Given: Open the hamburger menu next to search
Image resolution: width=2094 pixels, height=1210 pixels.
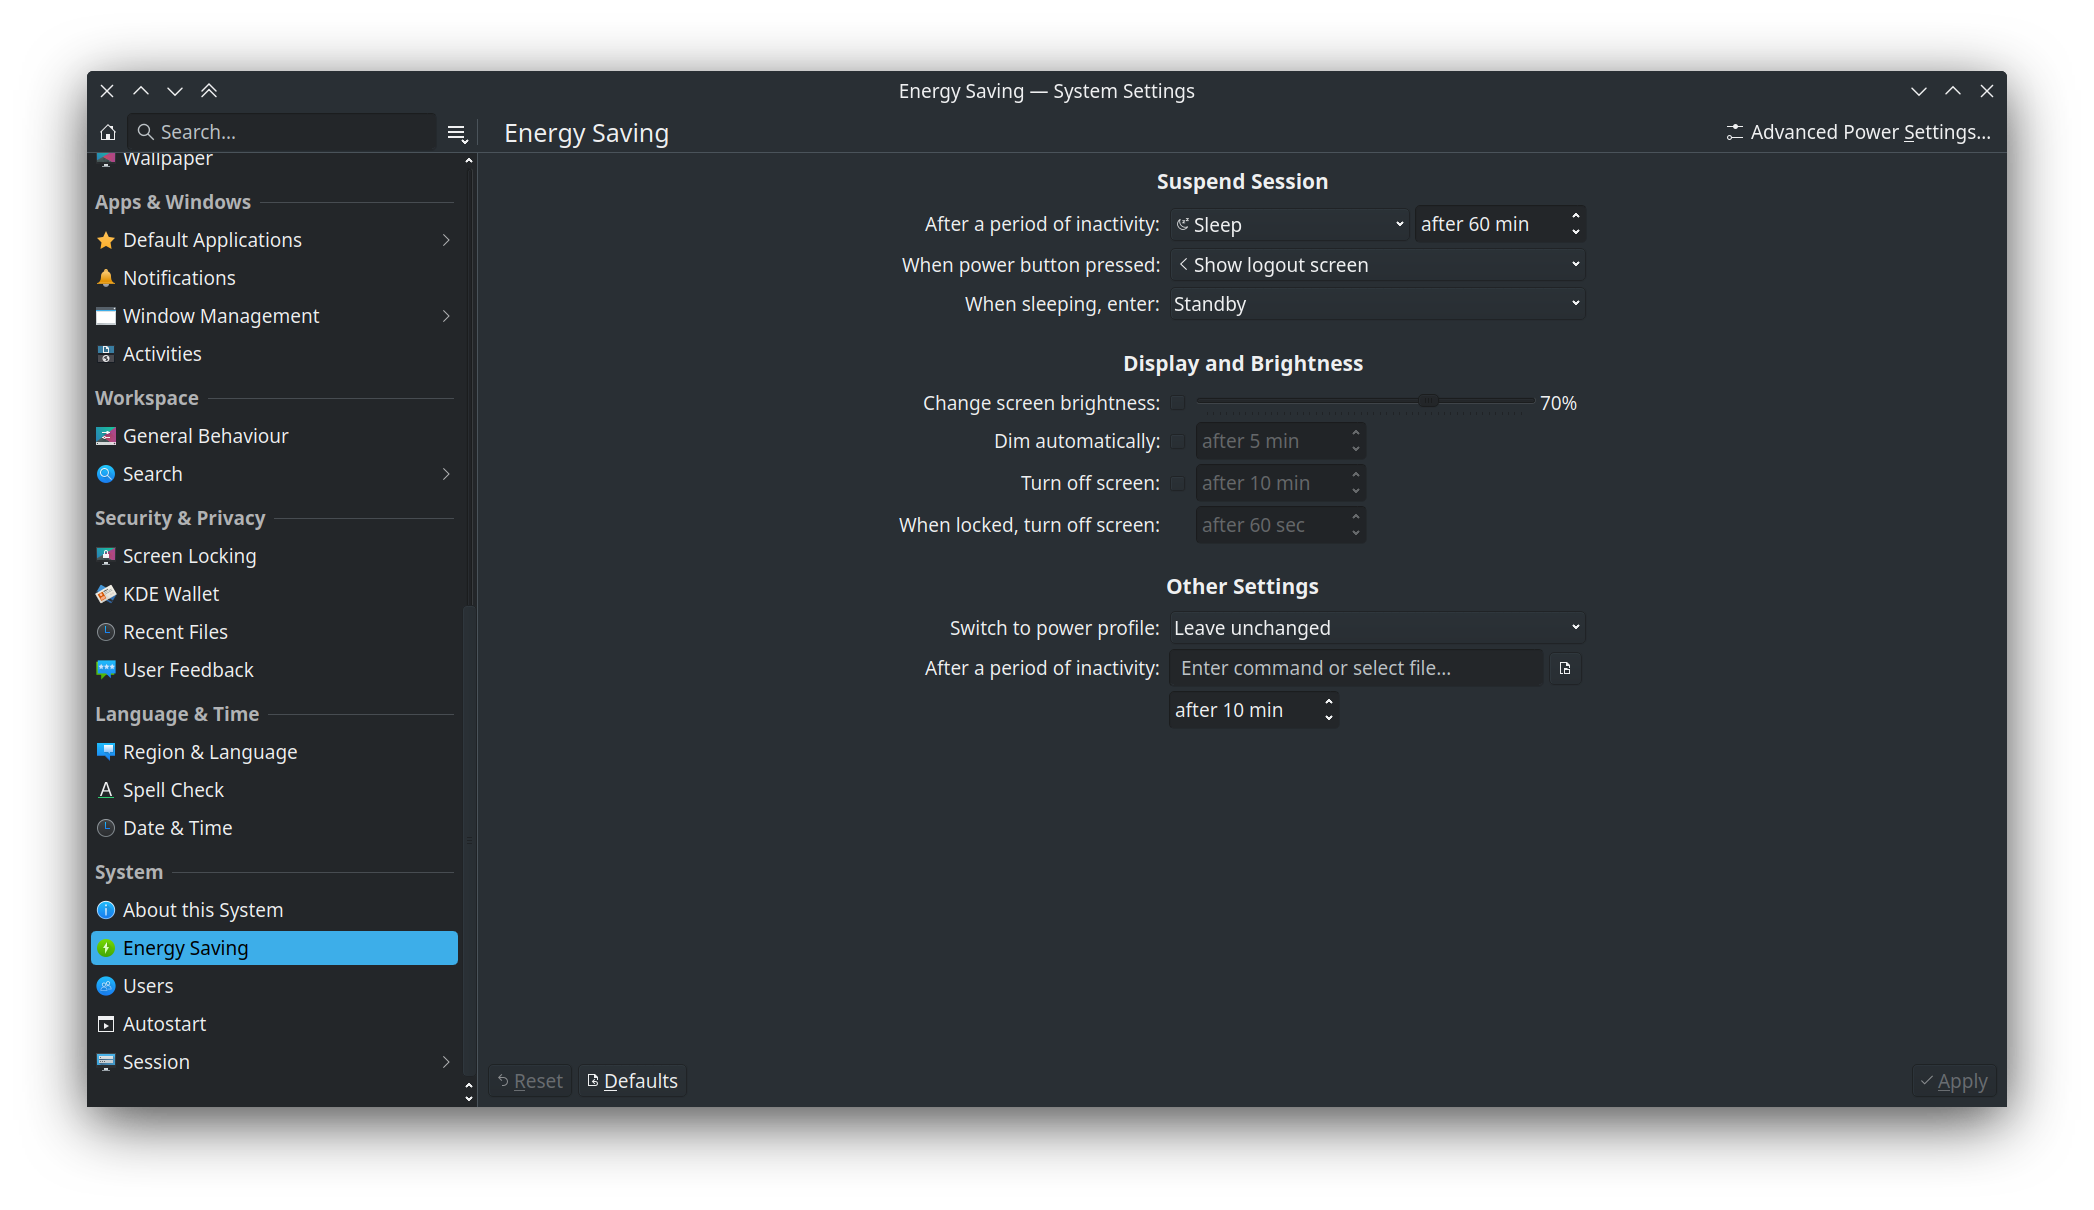Looking at the screenshot, I should [x=457, y=132].
